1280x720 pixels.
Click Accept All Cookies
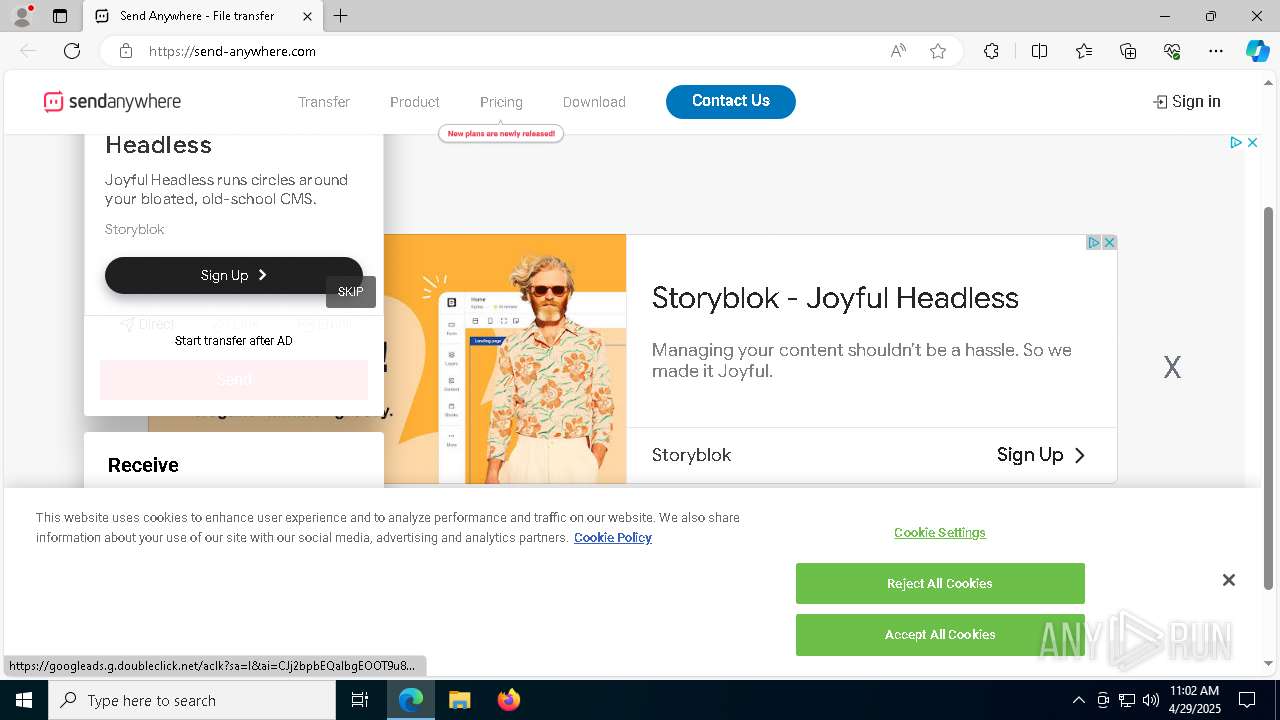[940, 634]
